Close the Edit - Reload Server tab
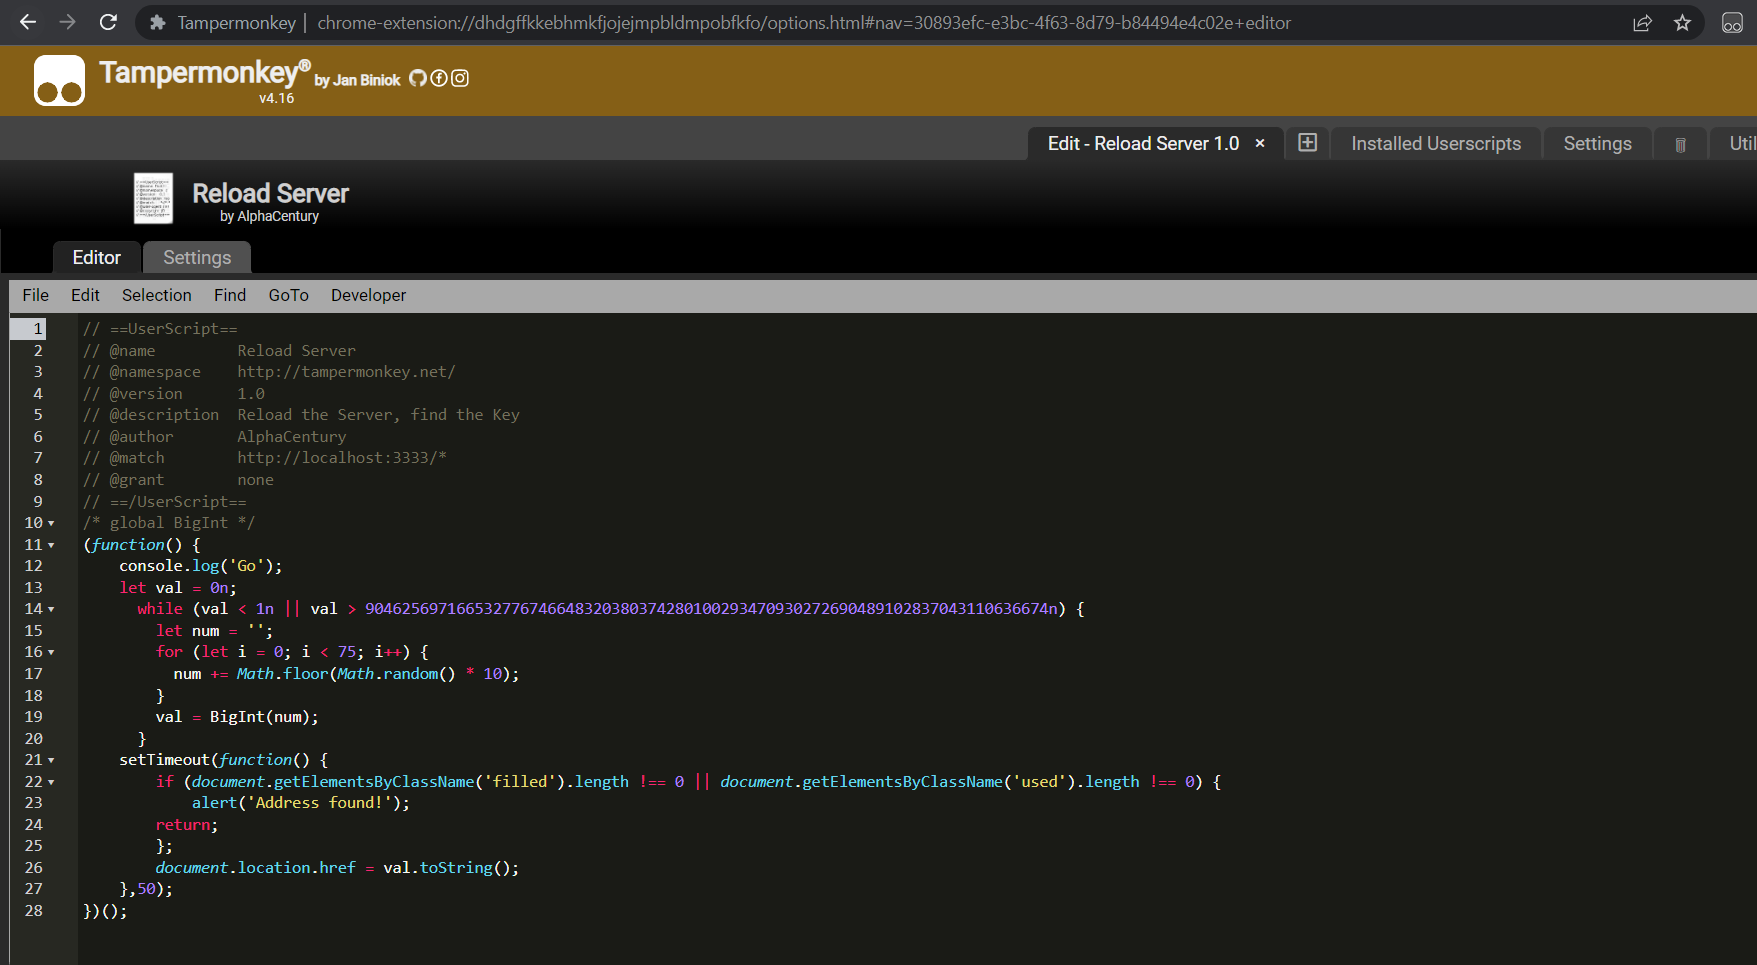The height and width of the screenshot is (965, 1757). [1260, 143]
